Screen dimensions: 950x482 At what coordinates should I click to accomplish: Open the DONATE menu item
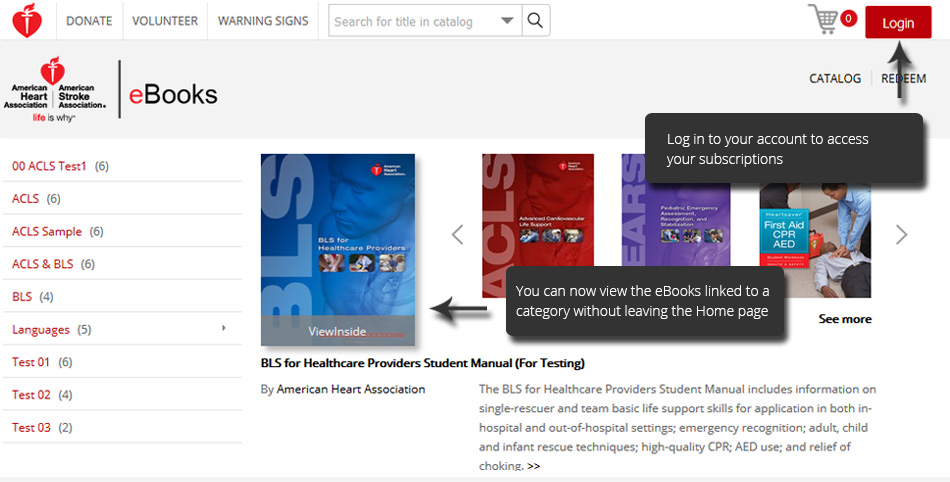(89, 21)
